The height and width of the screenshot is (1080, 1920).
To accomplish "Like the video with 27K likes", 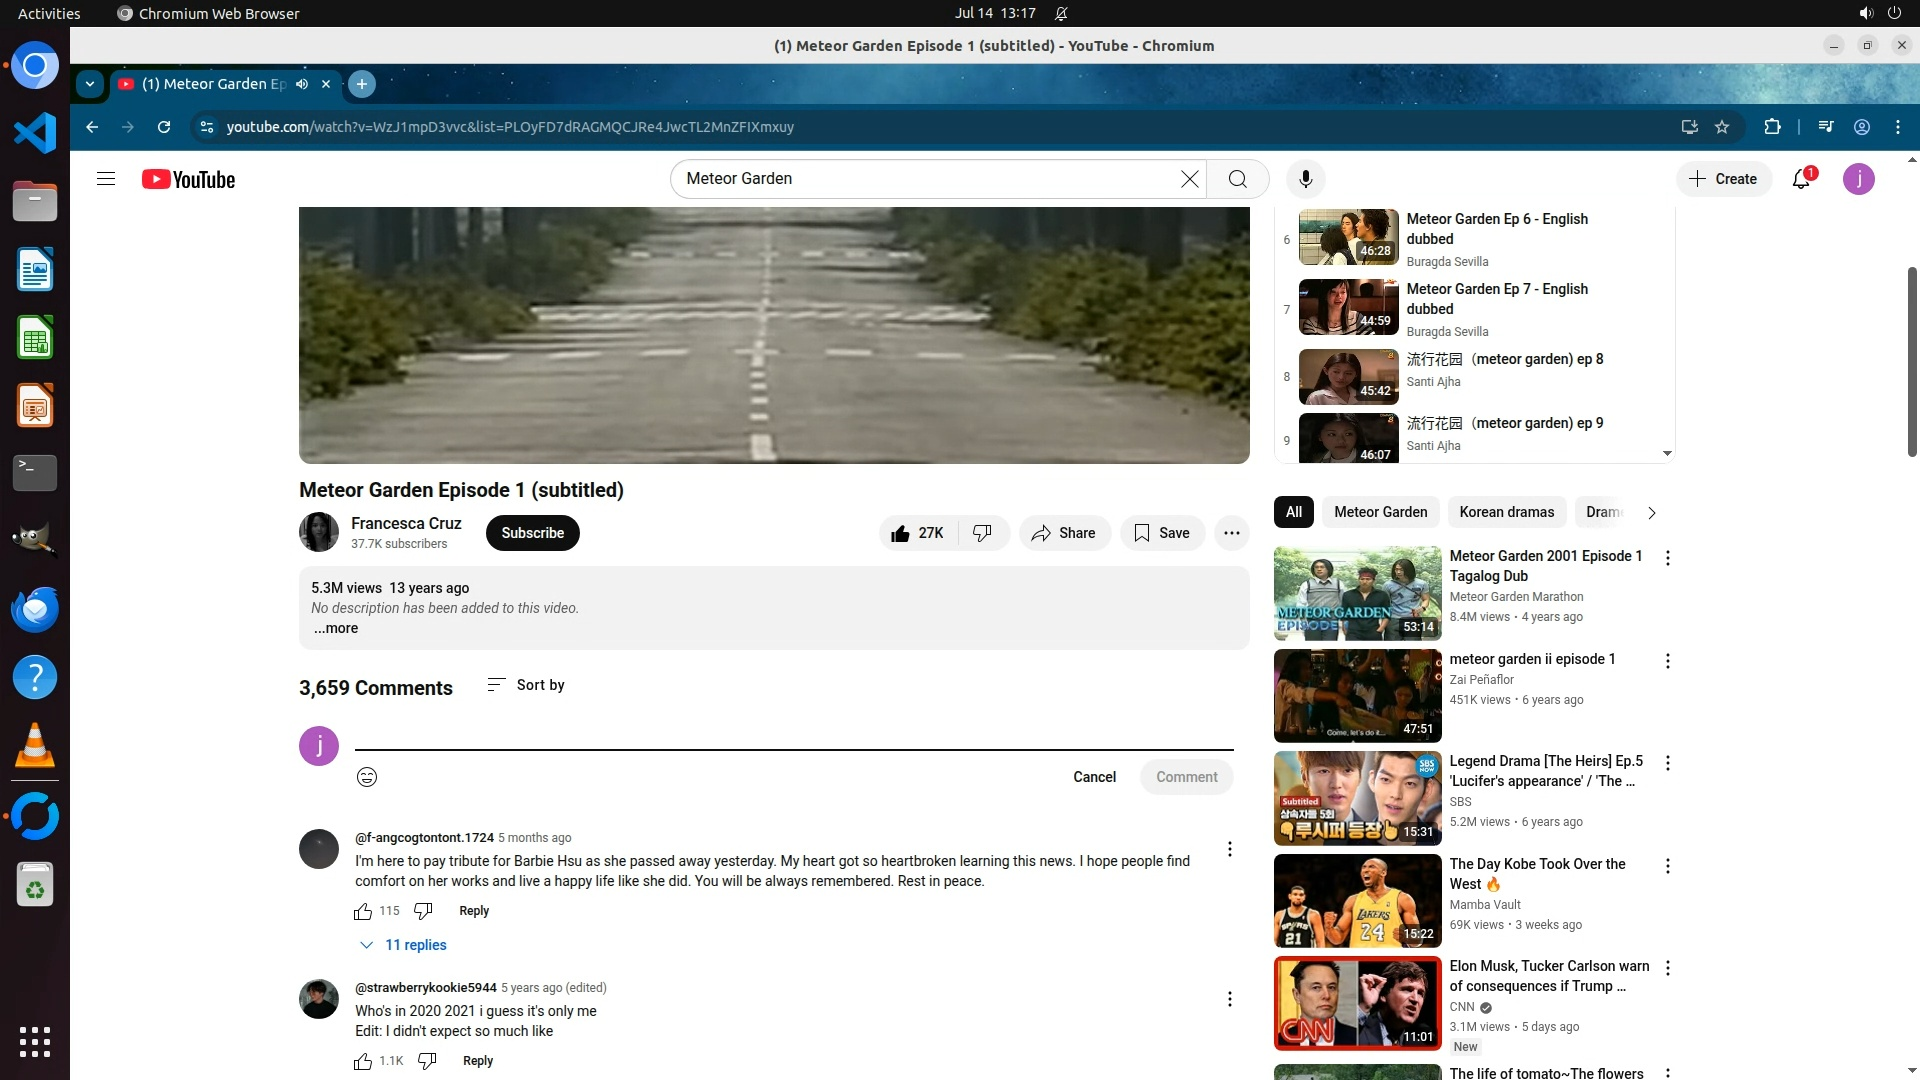I will coord(917,533).
